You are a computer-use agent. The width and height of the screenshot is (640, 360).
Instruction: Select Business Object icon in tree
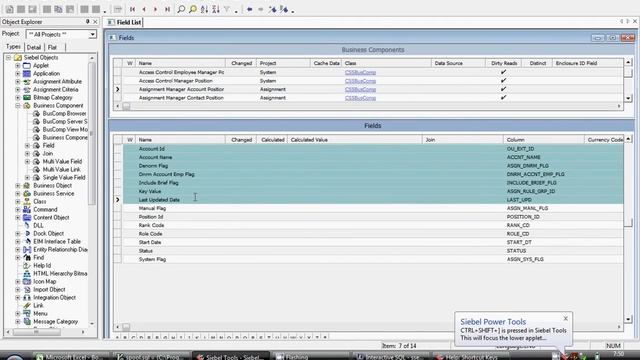[27, 185]
